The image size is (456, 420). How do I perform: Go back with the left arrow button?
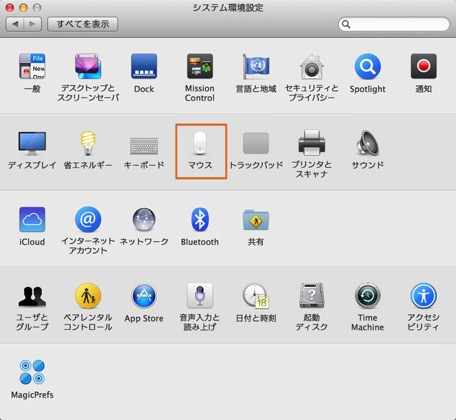[x=15, y=24]
